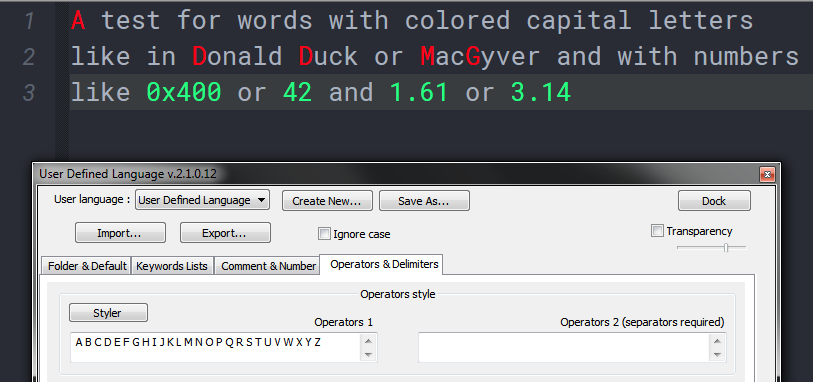
Task: Click the Operators 1 scroll up arrow
Action: tap(368, 341)
